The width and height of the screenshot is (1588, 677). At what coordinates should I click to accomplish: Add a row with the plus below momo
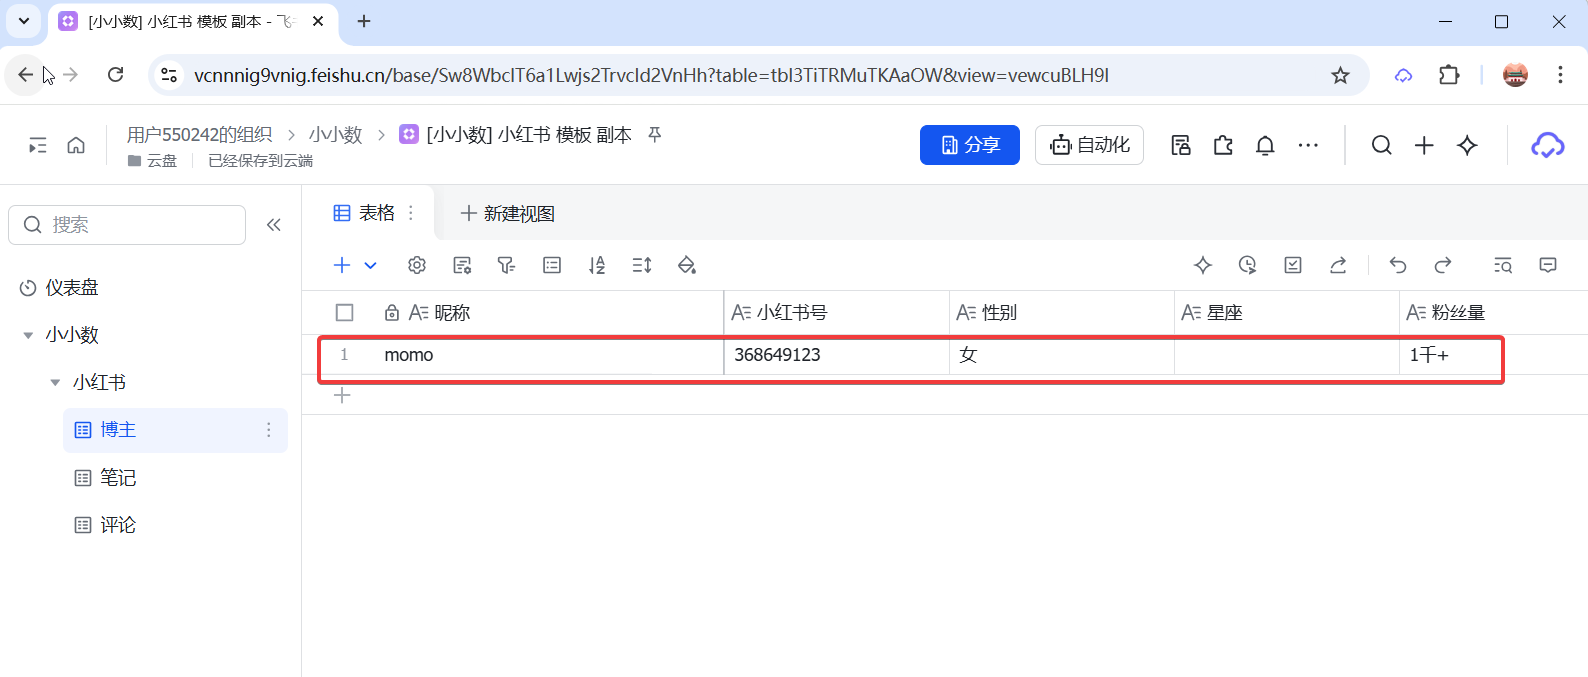pyautogui.click(x=342, y=395)
